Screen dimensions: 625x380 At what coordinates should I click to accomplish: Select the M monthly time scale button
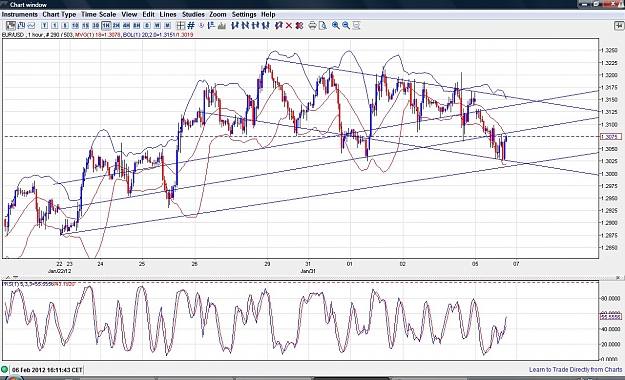168,26
